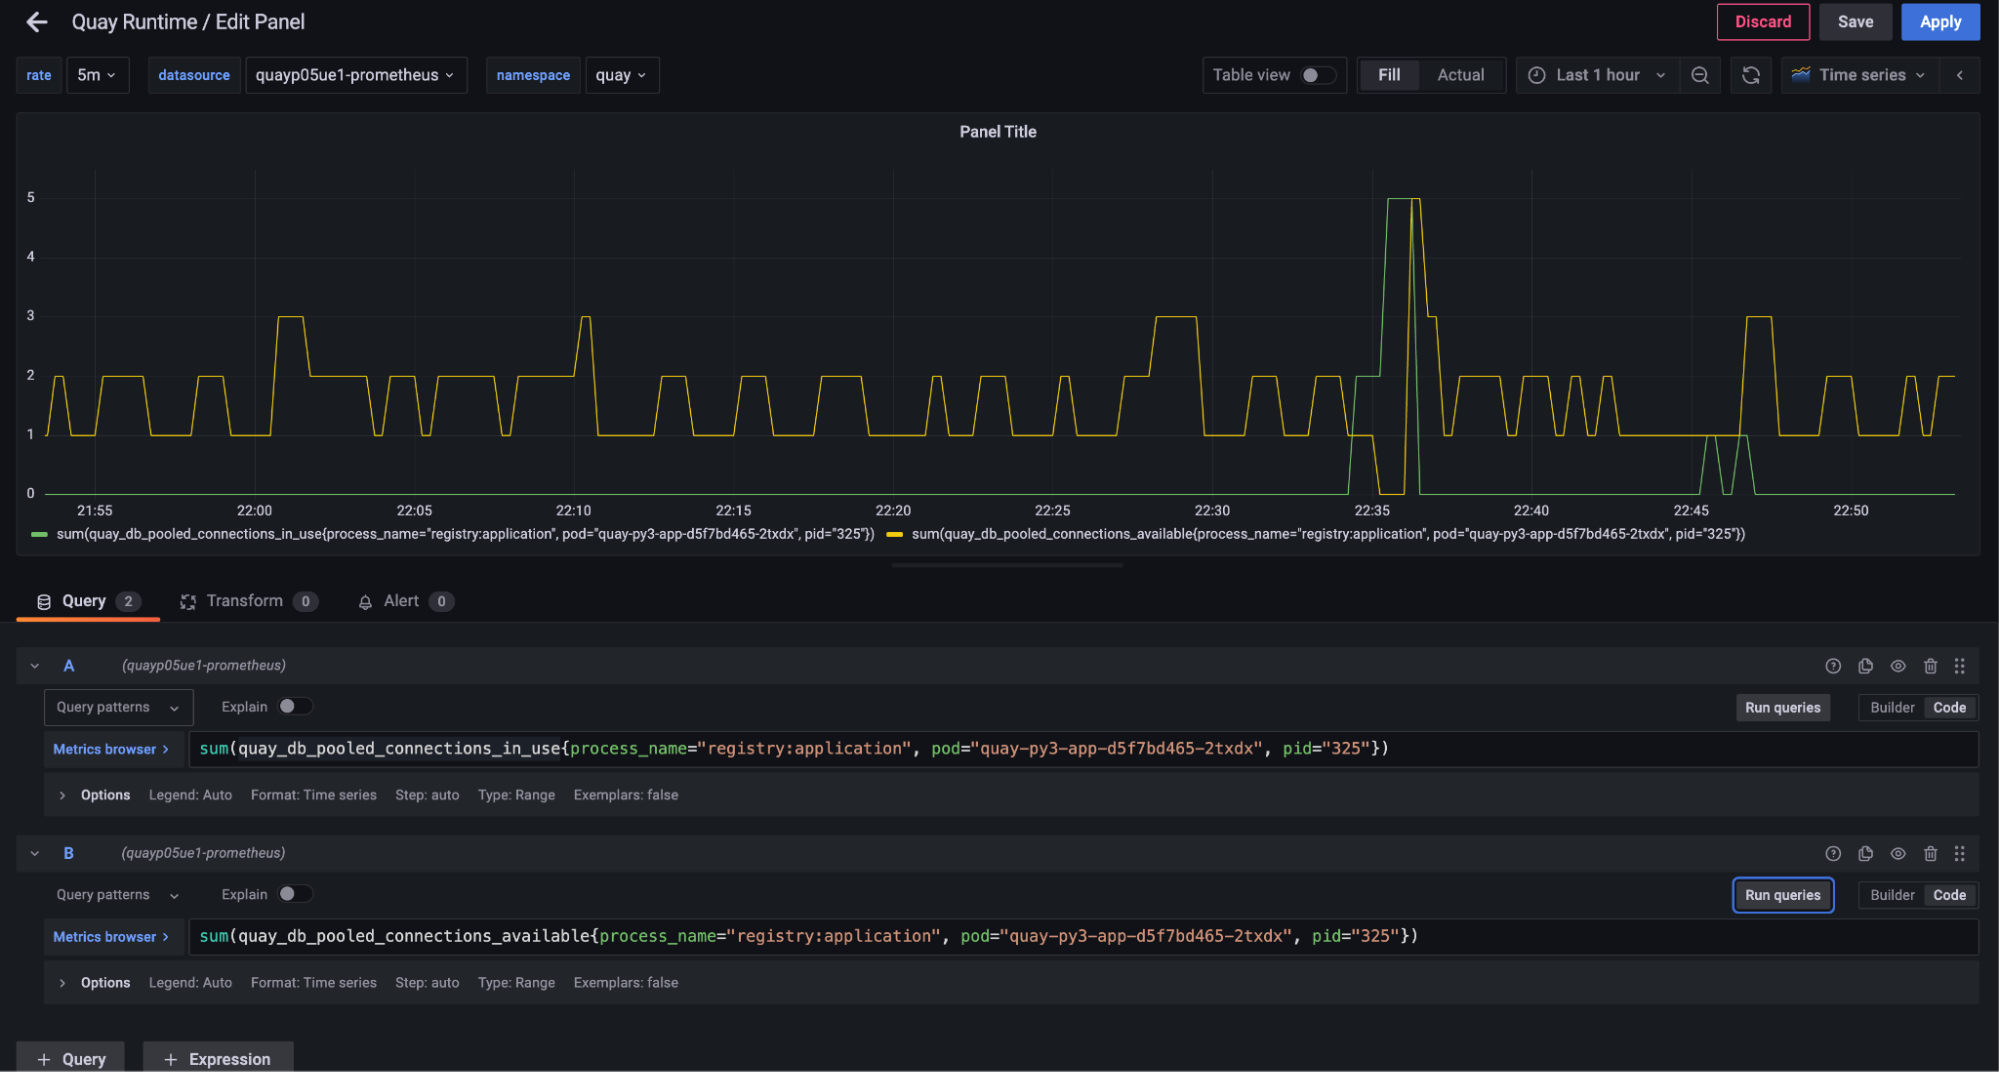Delete query A using the trash icon

pos(1930,666)
